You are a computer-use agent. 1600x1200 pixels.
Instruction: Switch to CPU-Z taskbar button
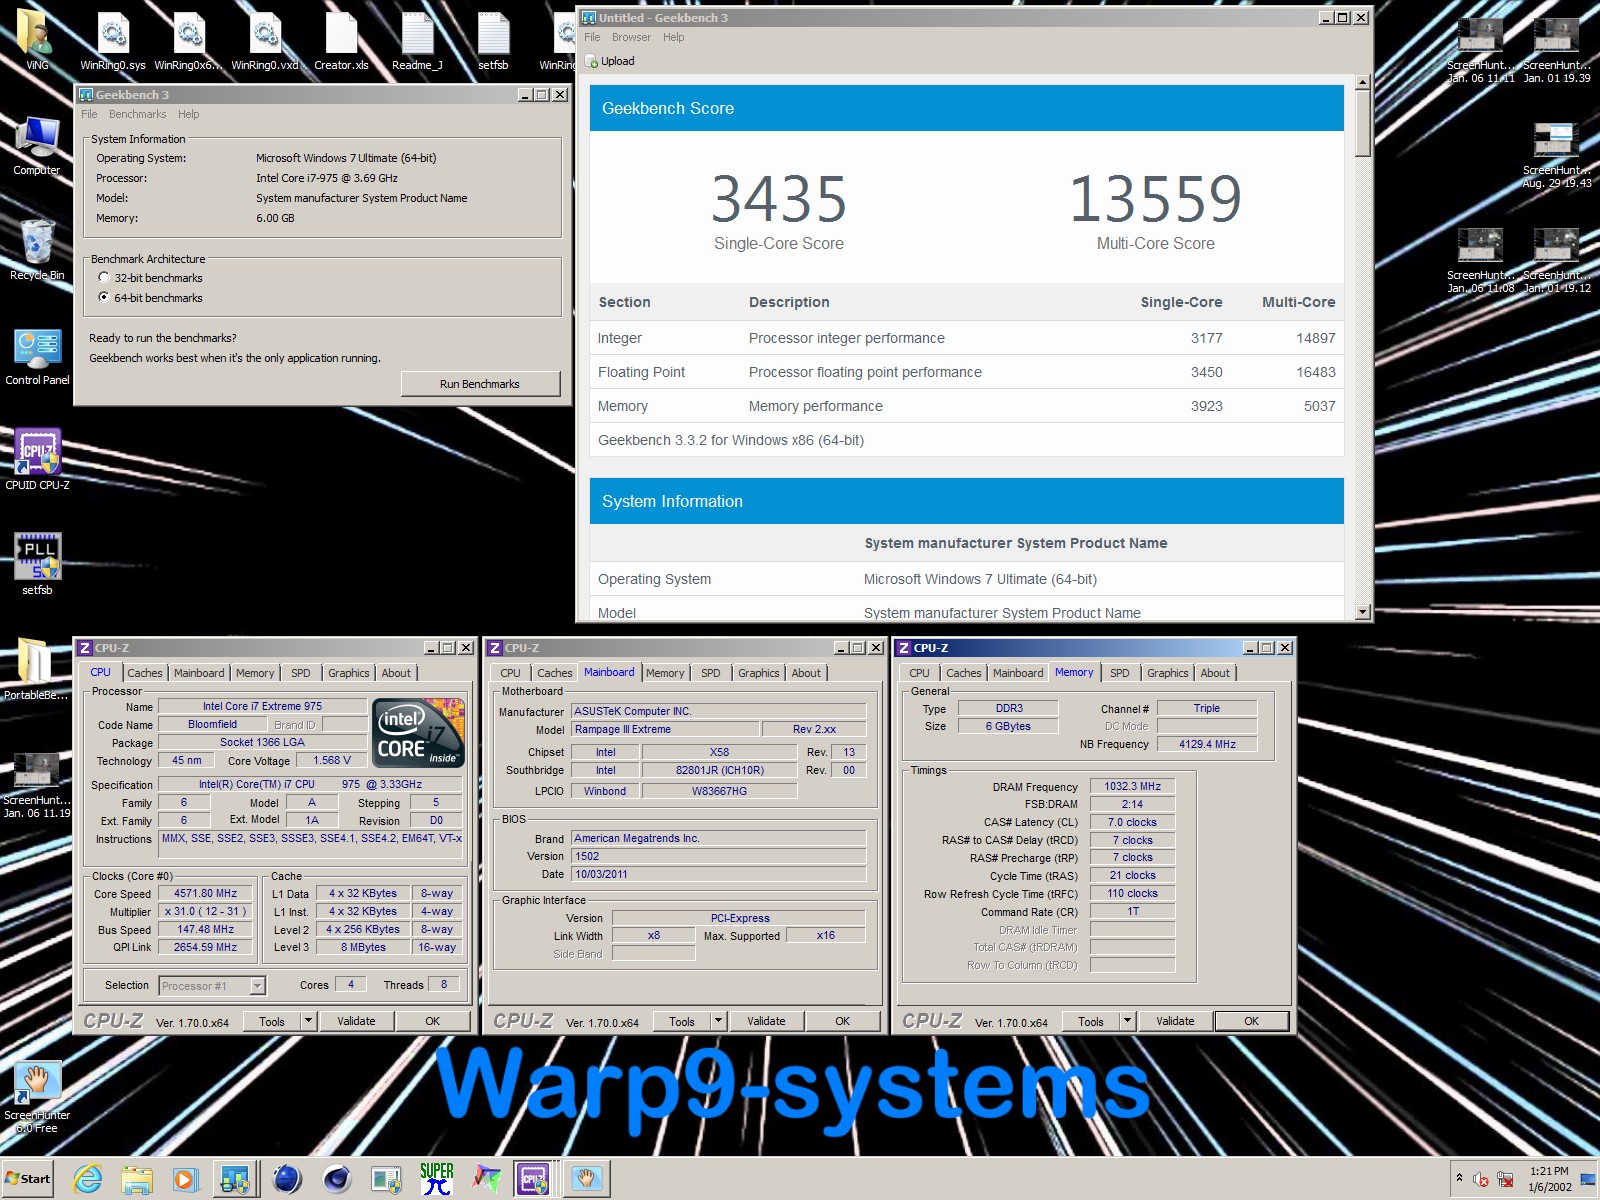533,1179
